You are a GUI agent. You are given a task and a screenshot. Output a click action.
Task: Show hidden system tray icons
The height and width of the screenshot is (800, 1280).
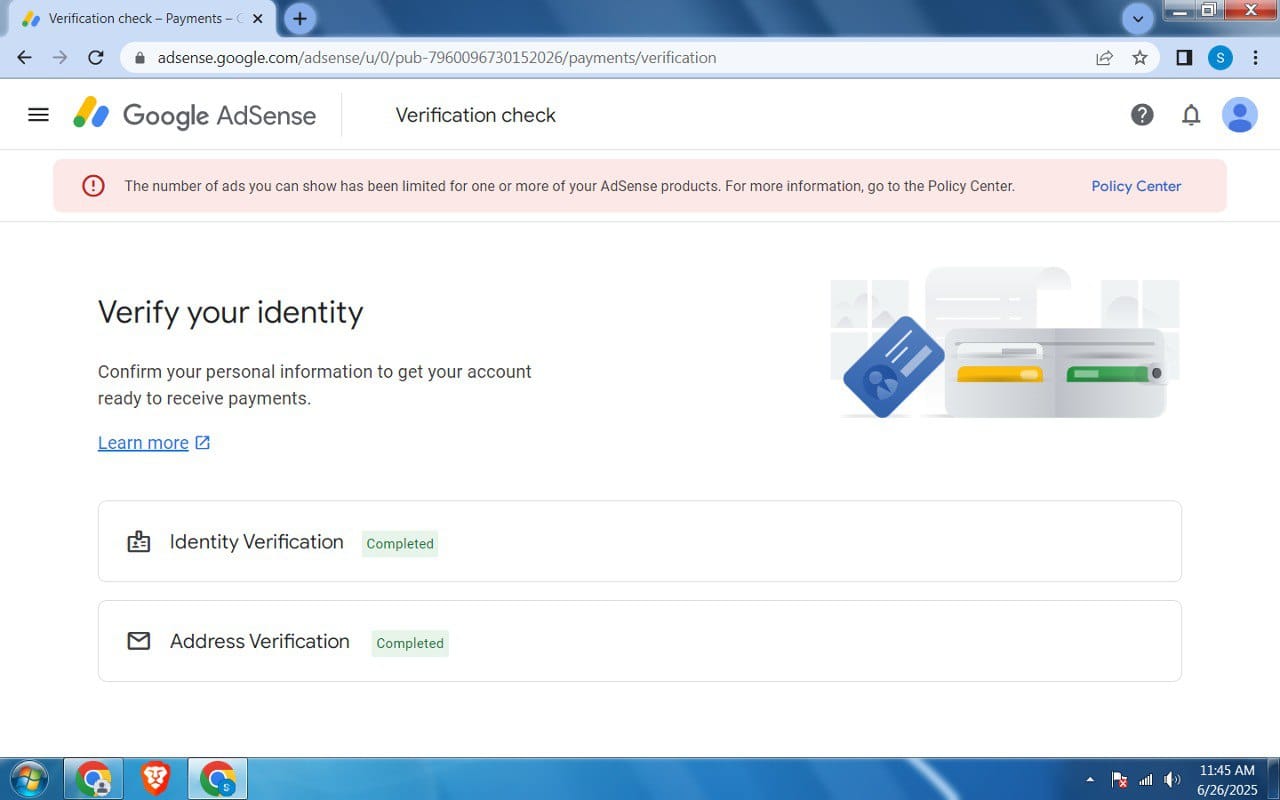tap(1090, 779)
